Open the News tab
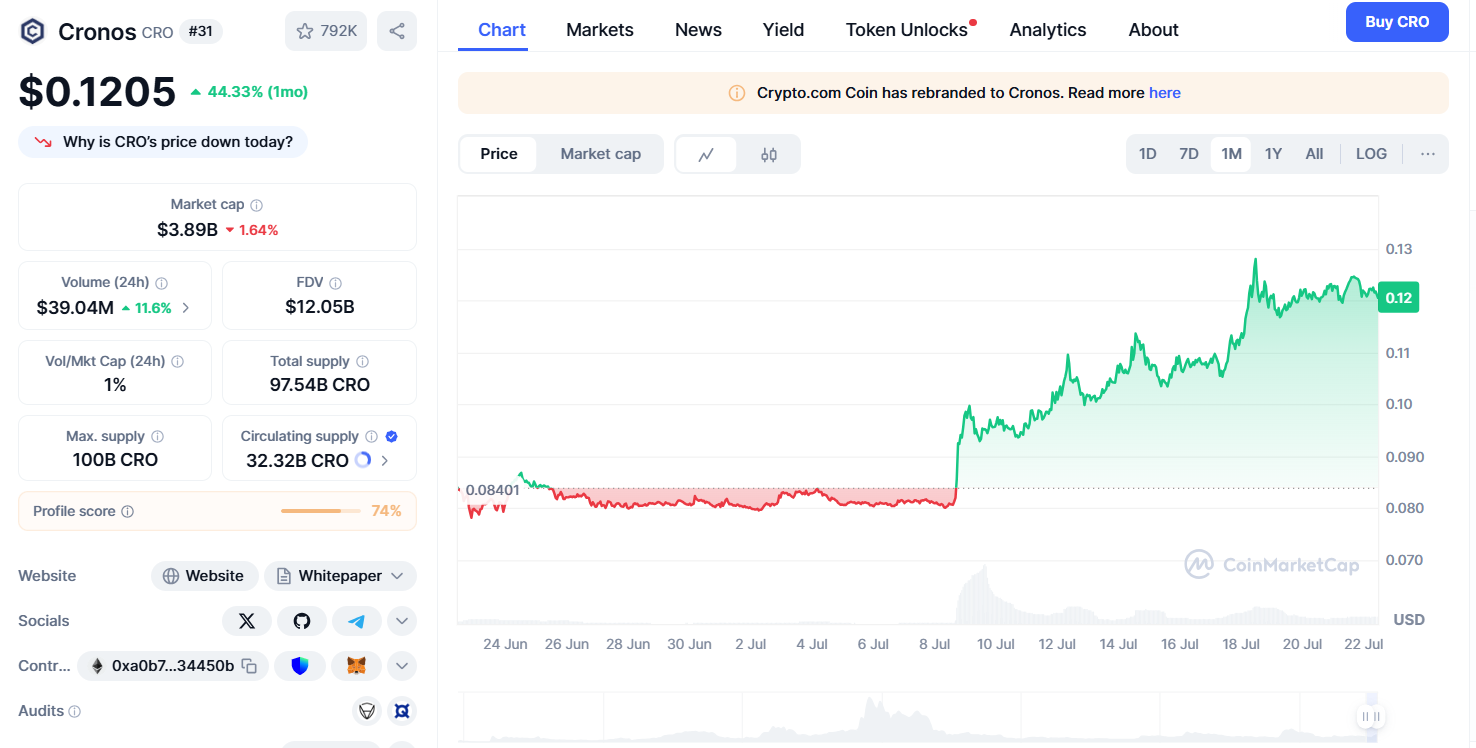1476x748 pixels. 698,30
